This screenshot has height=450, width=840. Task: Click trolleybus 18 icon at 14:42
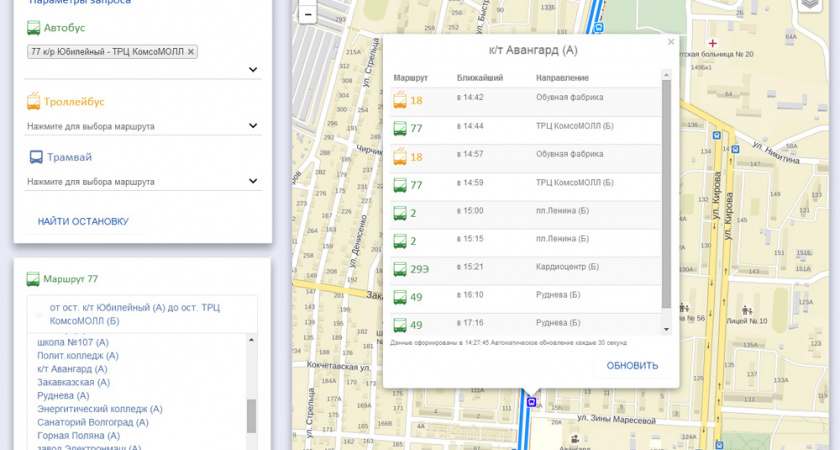(400, 99)
